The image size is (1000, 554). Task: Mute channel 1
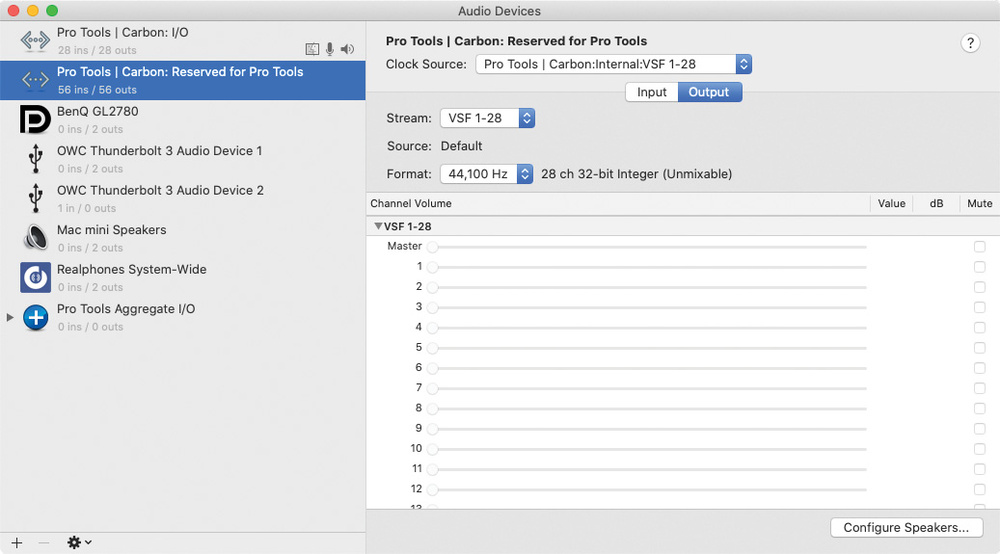pos(980,266)
